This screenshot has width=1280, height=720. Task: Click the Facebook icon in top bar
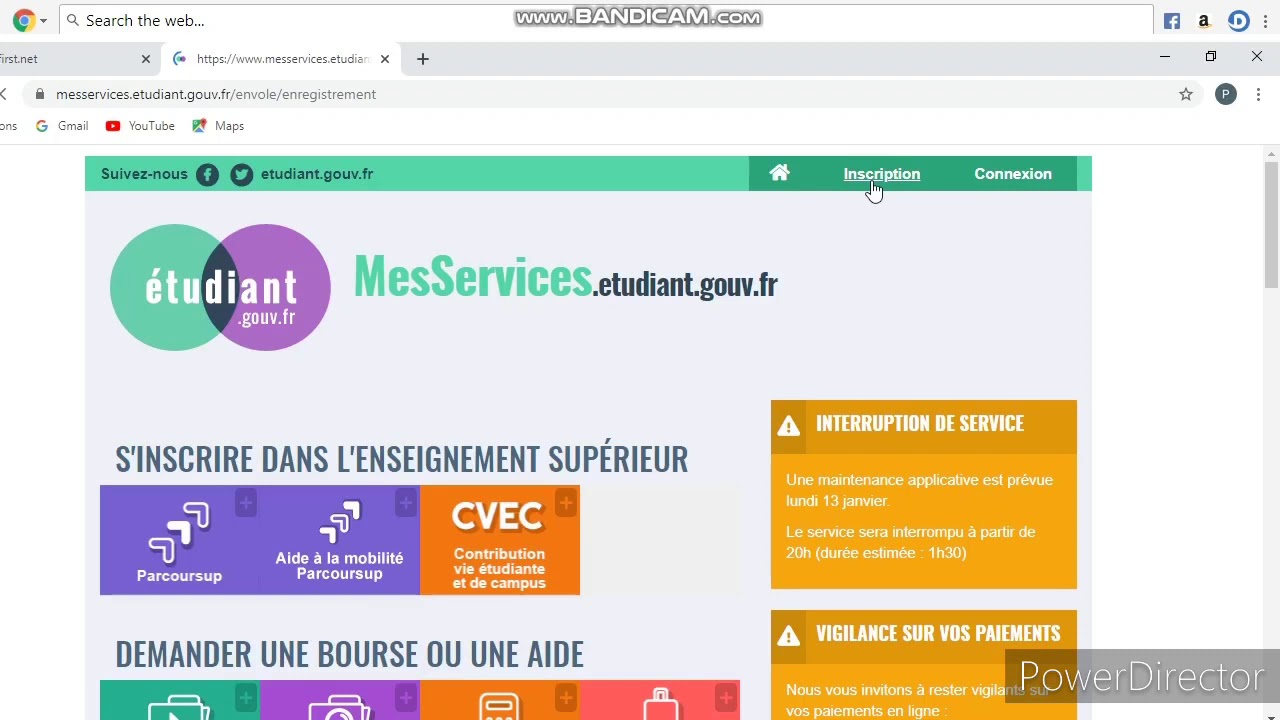pos(1172,21)
